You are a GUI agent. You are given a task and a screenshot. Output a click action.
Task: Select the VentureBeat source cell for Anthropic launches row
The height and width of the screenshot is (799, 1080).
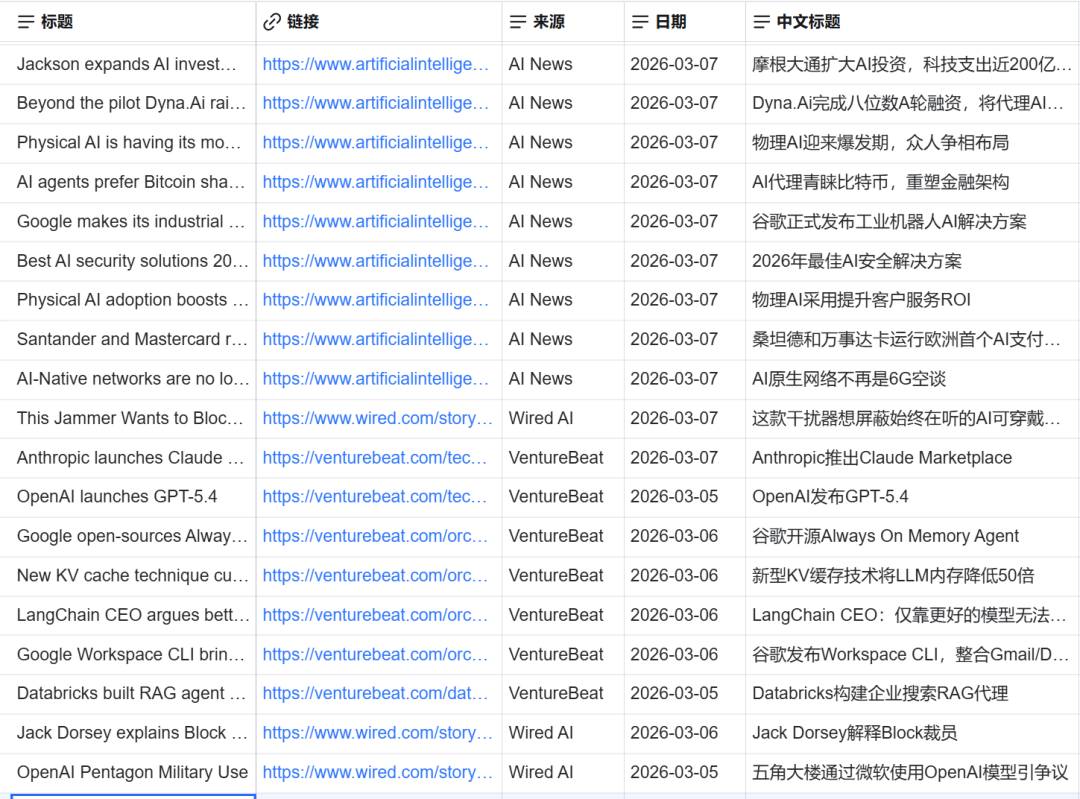click(x=563, y=457)
